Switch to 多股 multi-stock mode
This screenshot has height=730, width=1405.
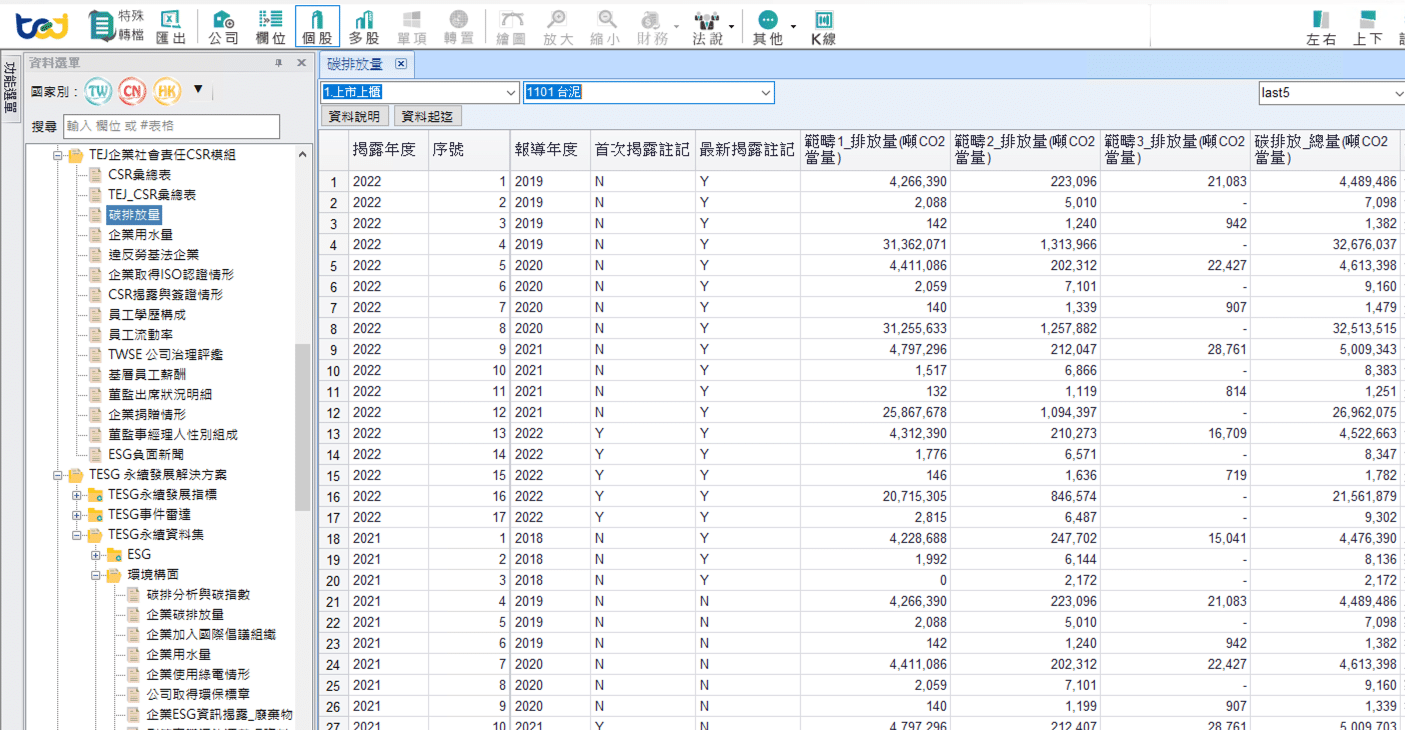[363, 26]
